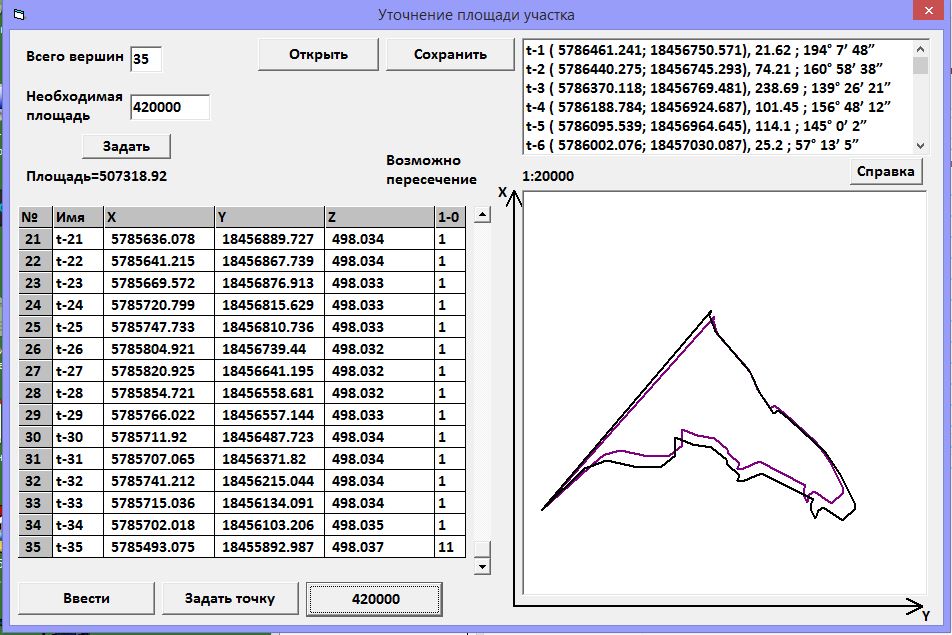Click the table scrollbar up arrow

pos(482,214)
